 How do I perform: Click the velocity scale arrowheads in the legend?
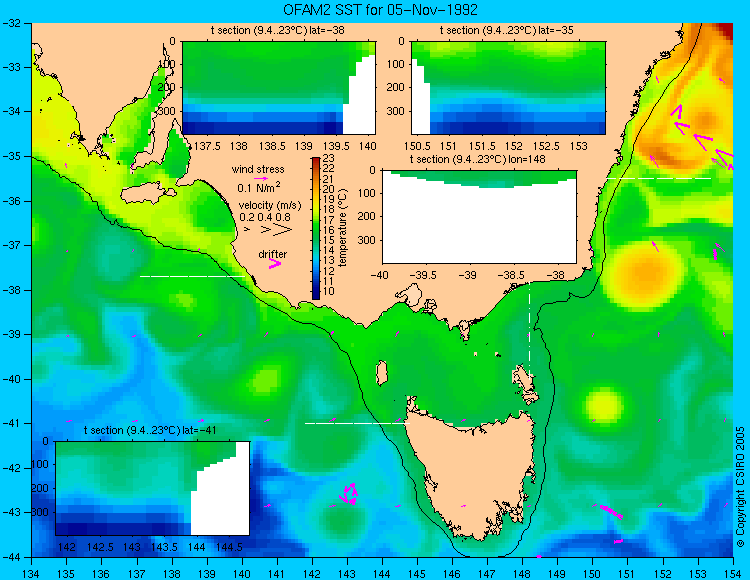(269, 230)
